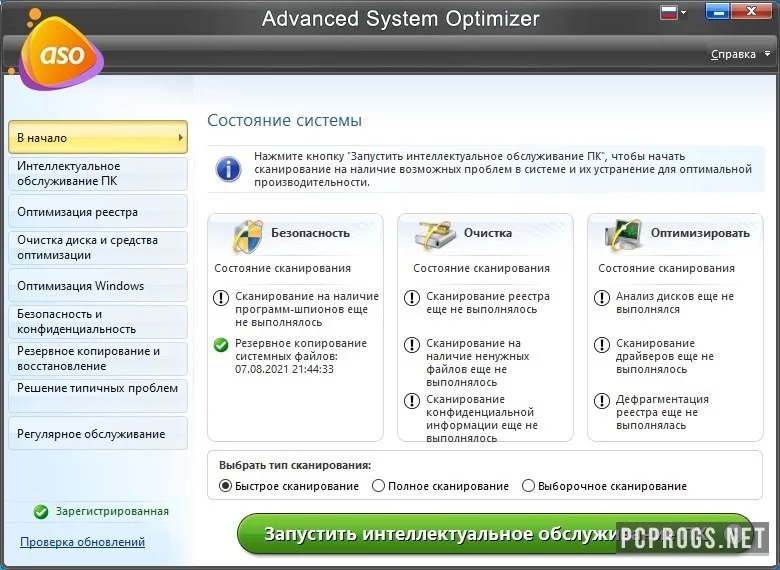The height and width of the screenshot is (570, 780).
Task: Open Оптимизация Windows section
Action: point(98,285)
